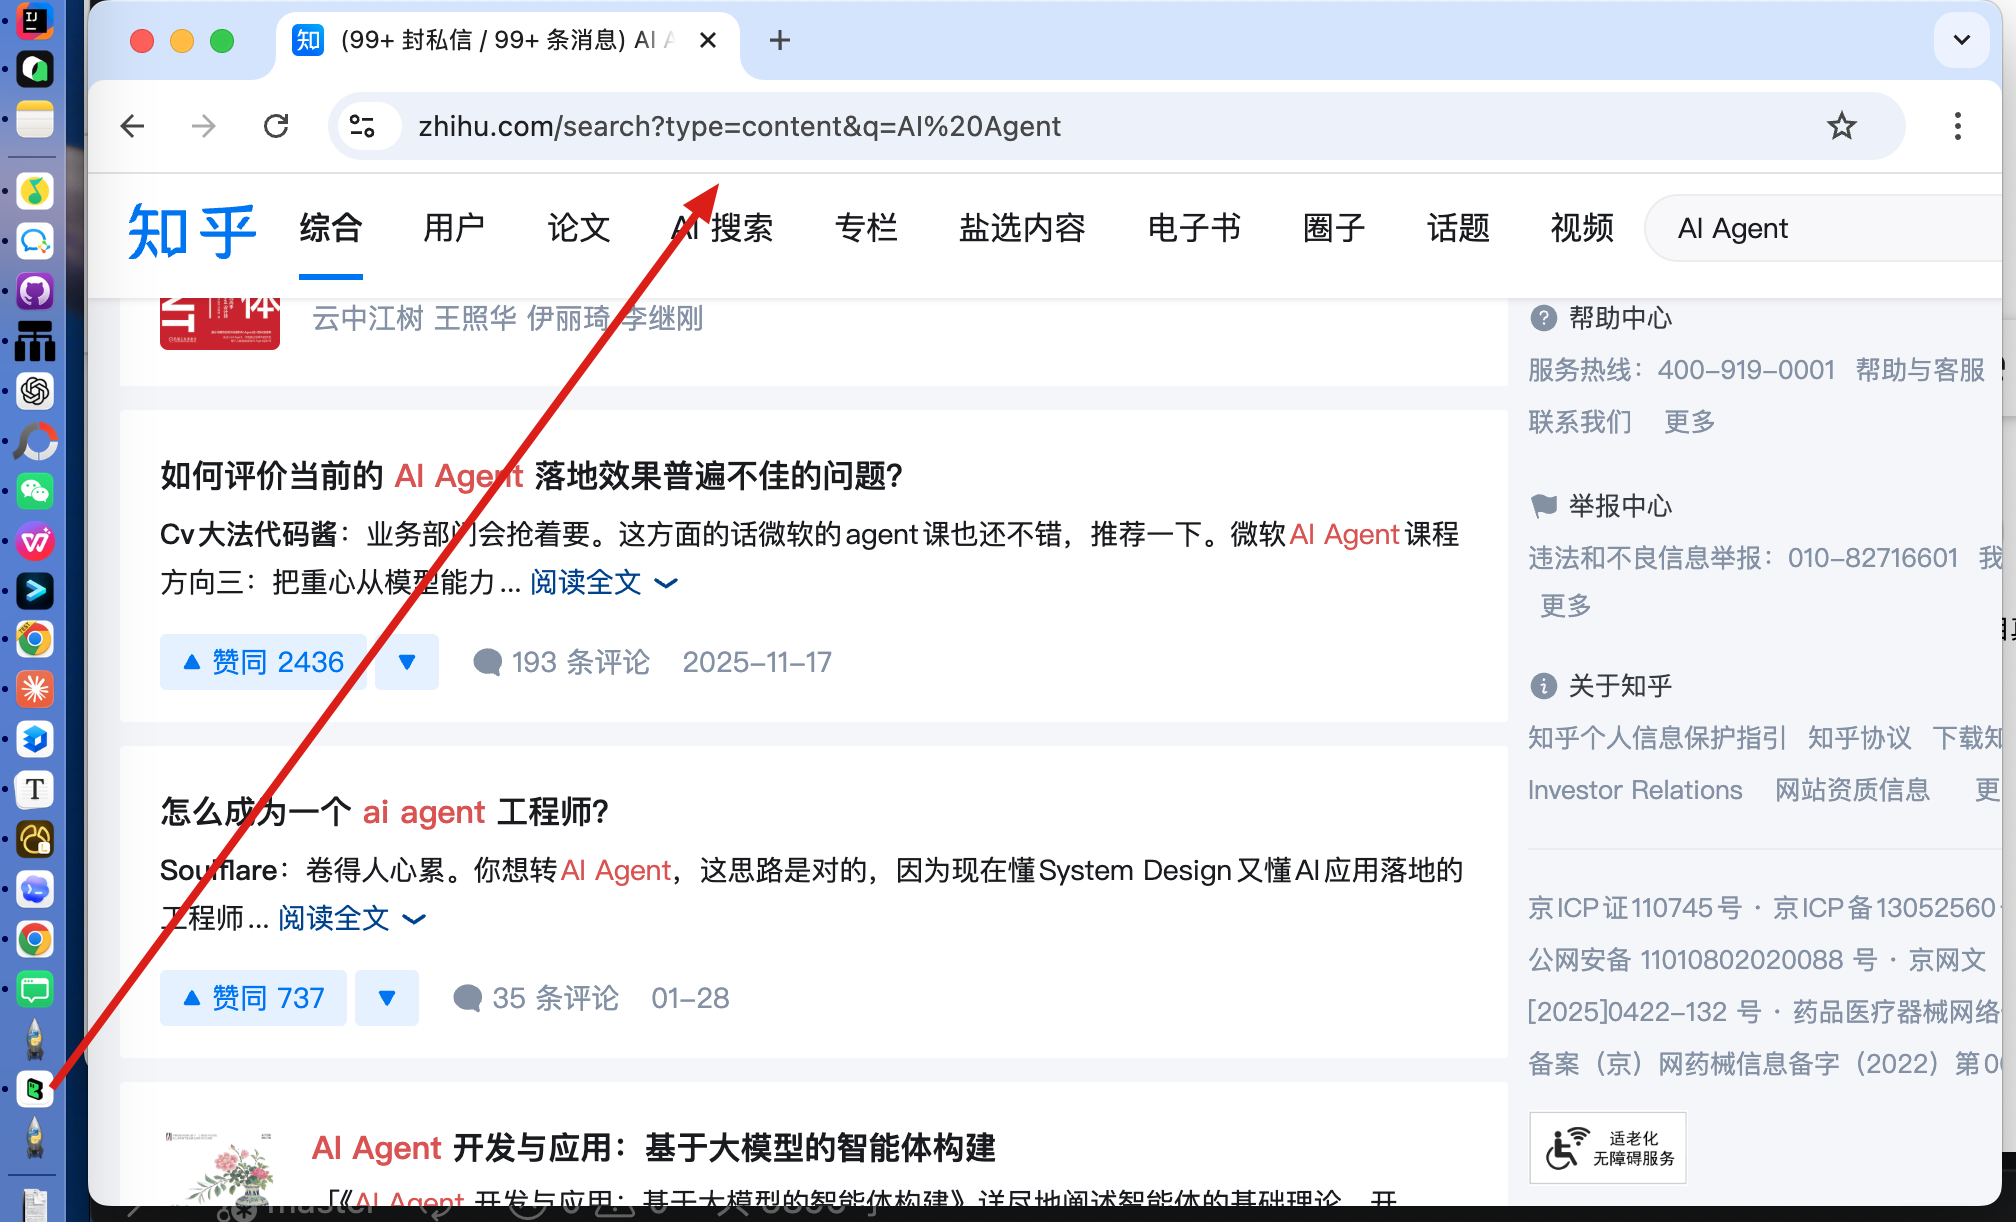The width and height of the screenshot is (2016, 1222).
Task: Open GitHub Desktop in the dock
Action: pos(35,291)
